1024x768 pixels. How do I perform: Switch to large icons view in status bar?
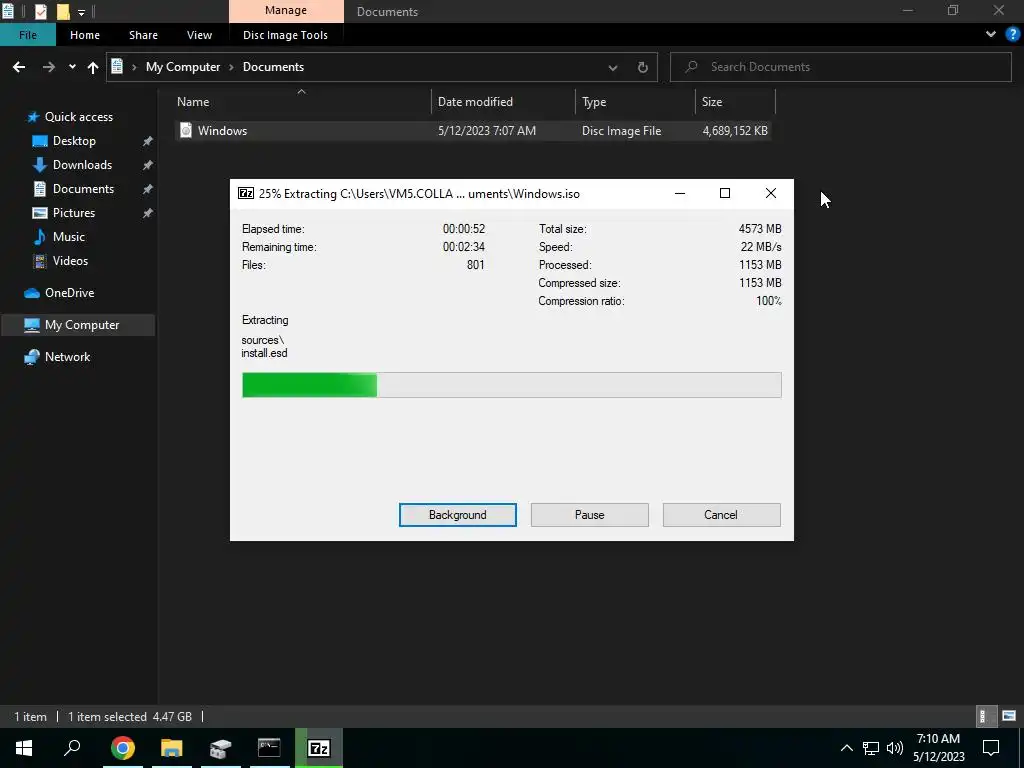point(1009,716)
